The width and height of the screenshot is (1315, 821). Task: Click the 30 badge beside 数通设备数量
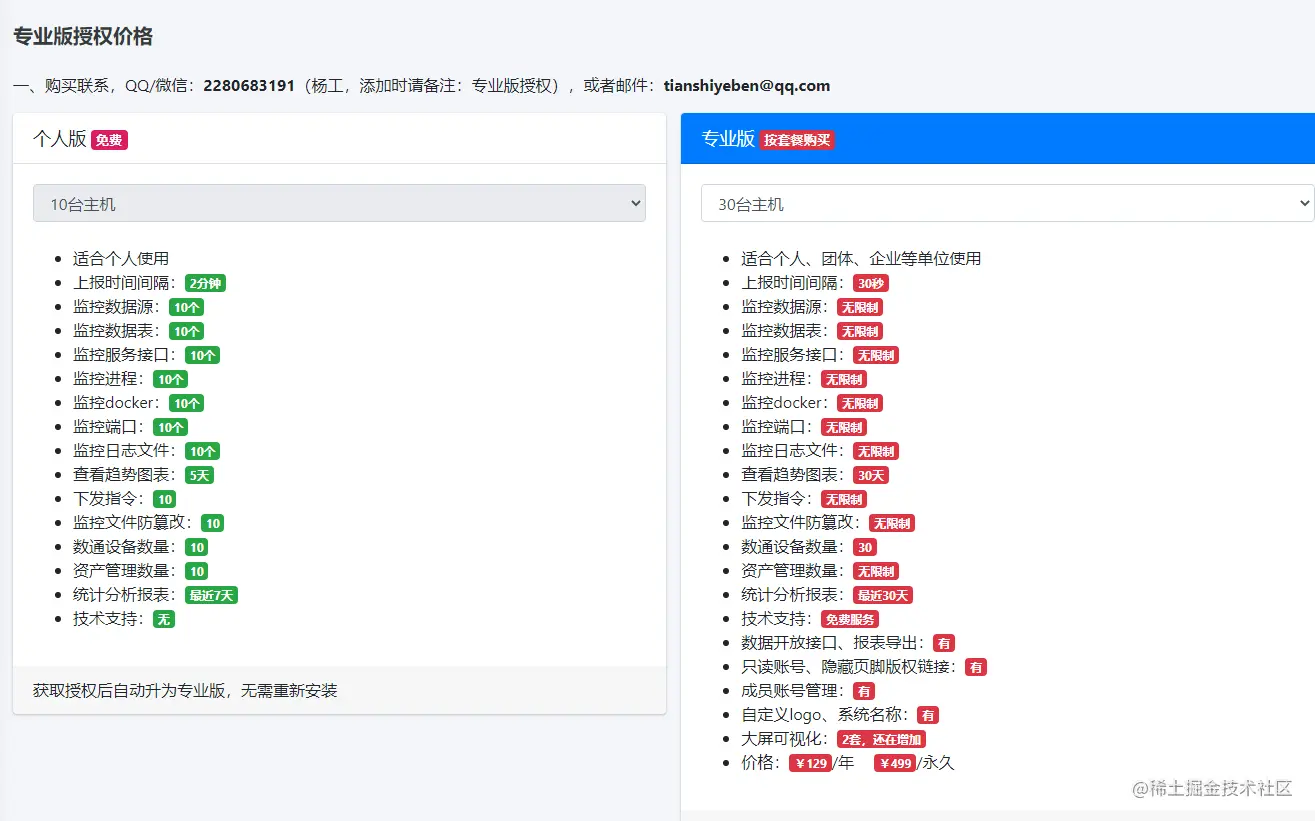[865, 547]
